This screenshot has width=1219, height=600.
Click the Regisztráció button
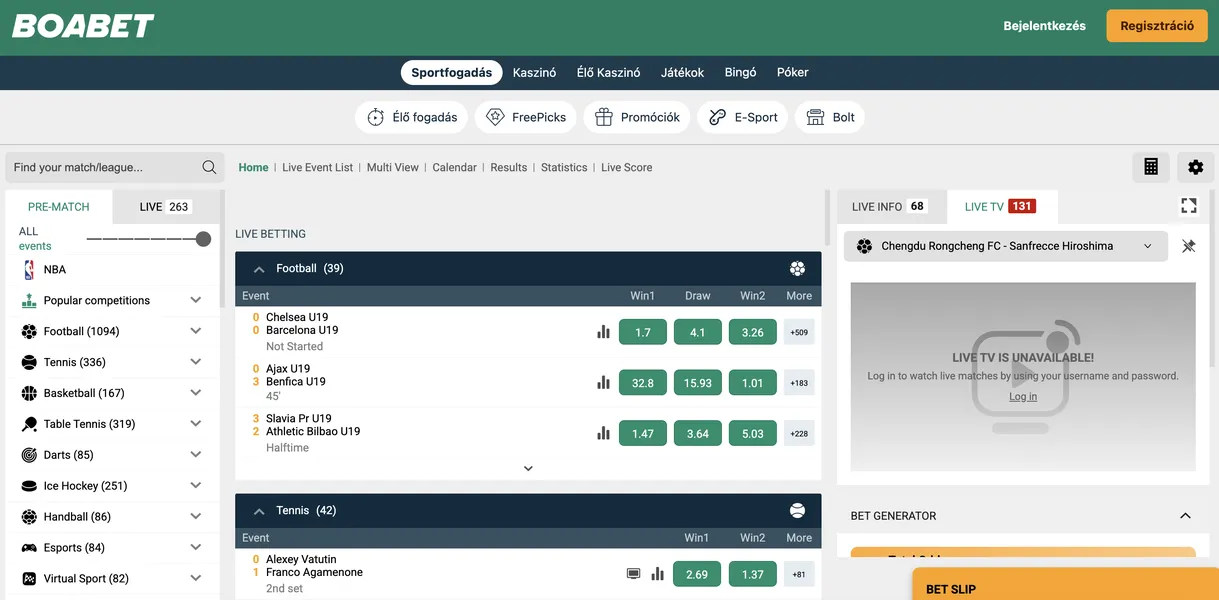1156,26
